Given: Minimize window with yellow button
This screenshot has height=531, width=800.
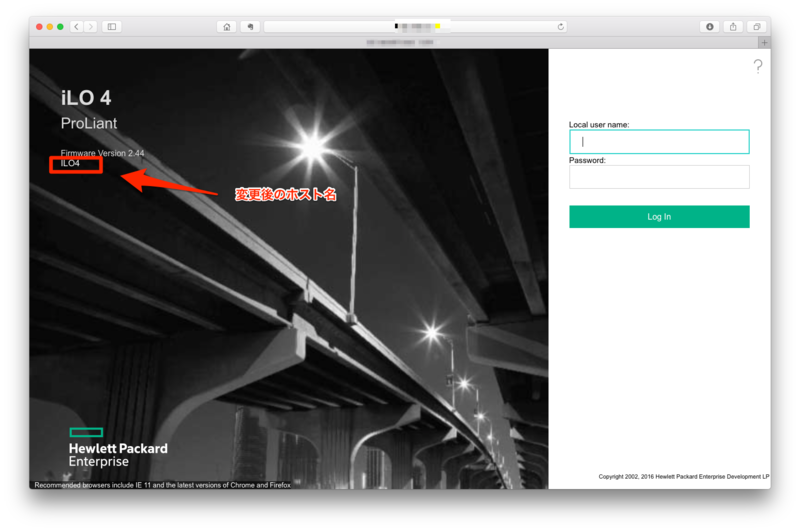Looking at the screenshot, I should (49, 27).
